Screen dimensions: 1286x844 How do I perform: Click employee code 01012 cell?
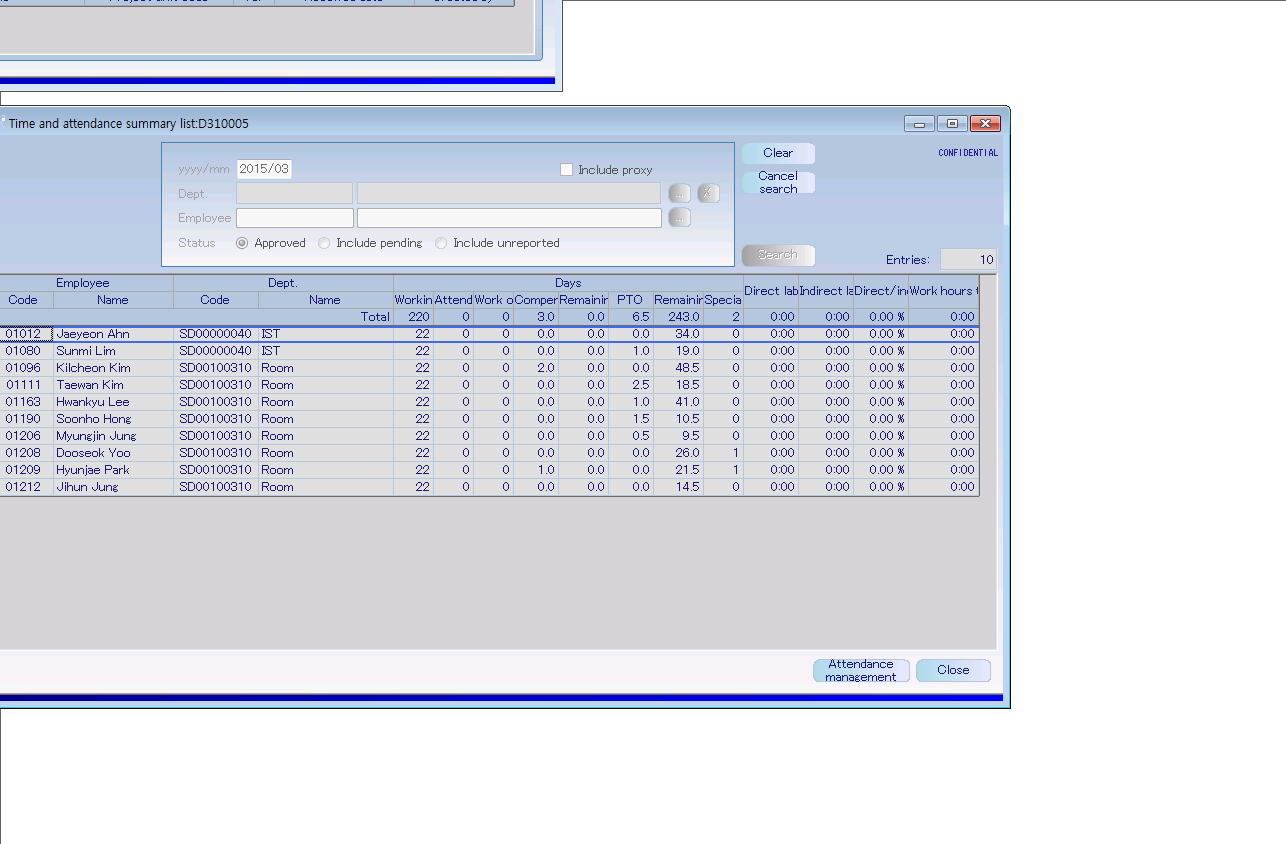pyautogui.click(x=26, y=334)
